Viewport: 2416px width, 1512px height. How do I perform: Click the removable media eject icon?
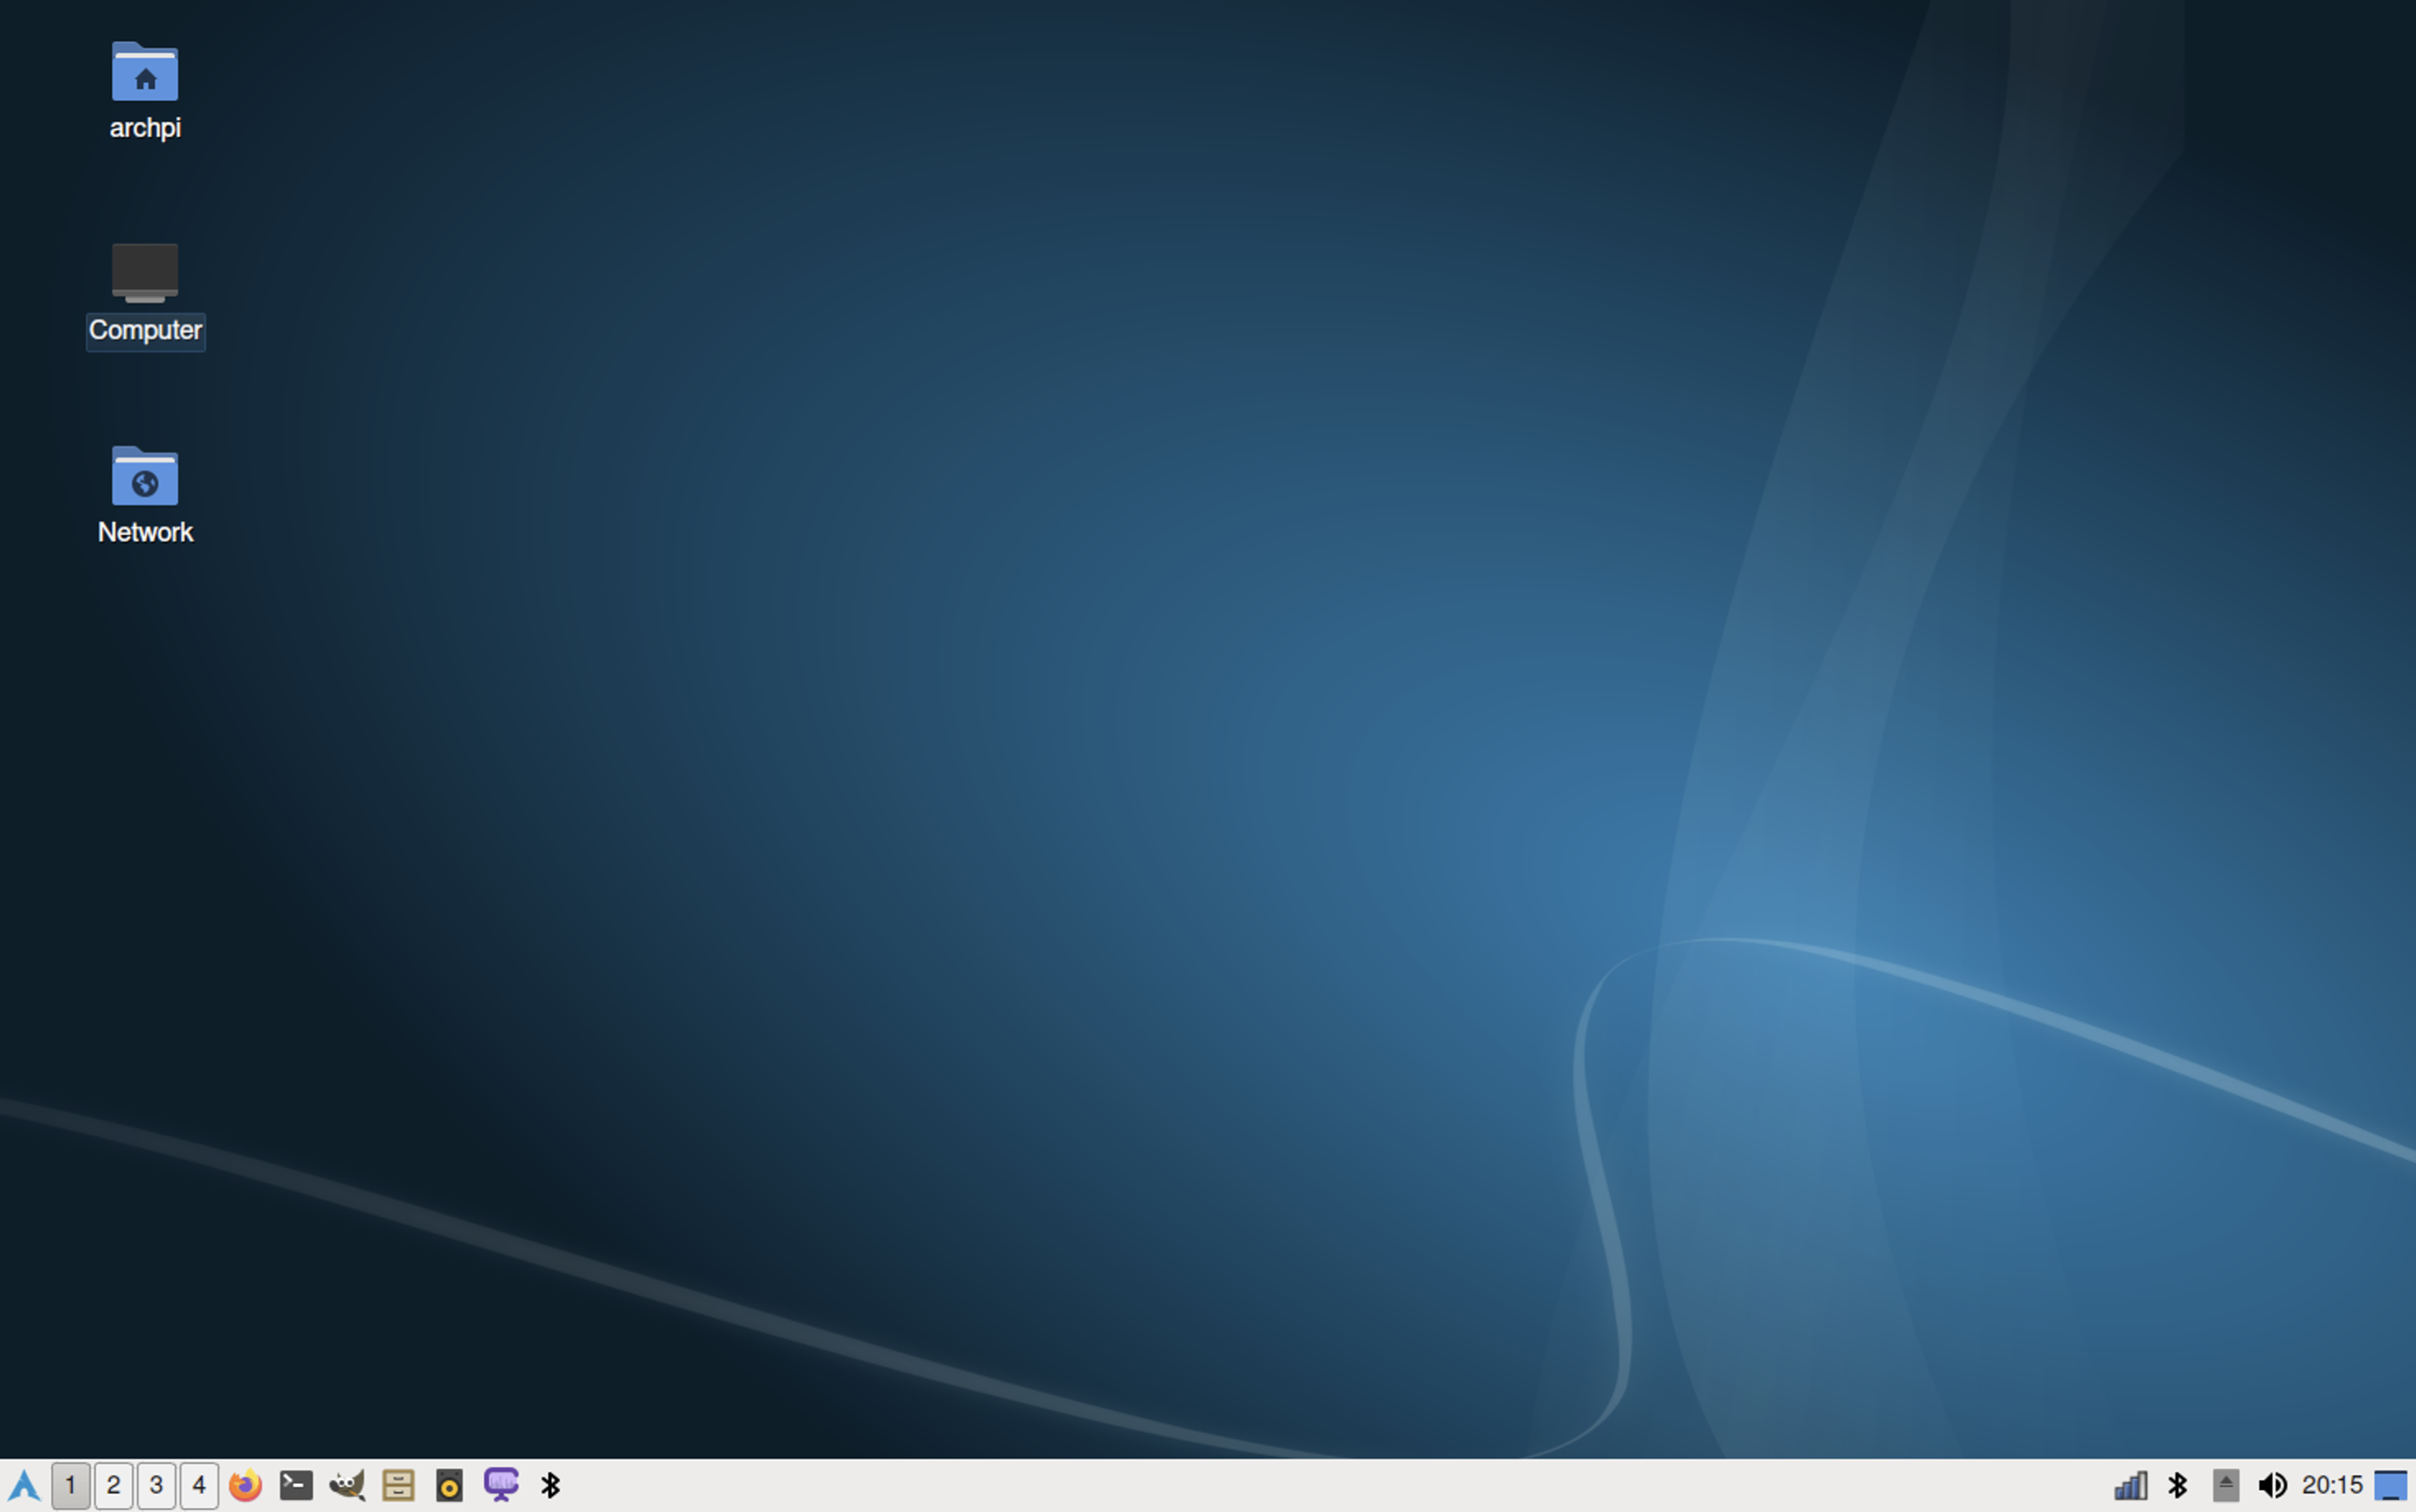(2225, 1484)
